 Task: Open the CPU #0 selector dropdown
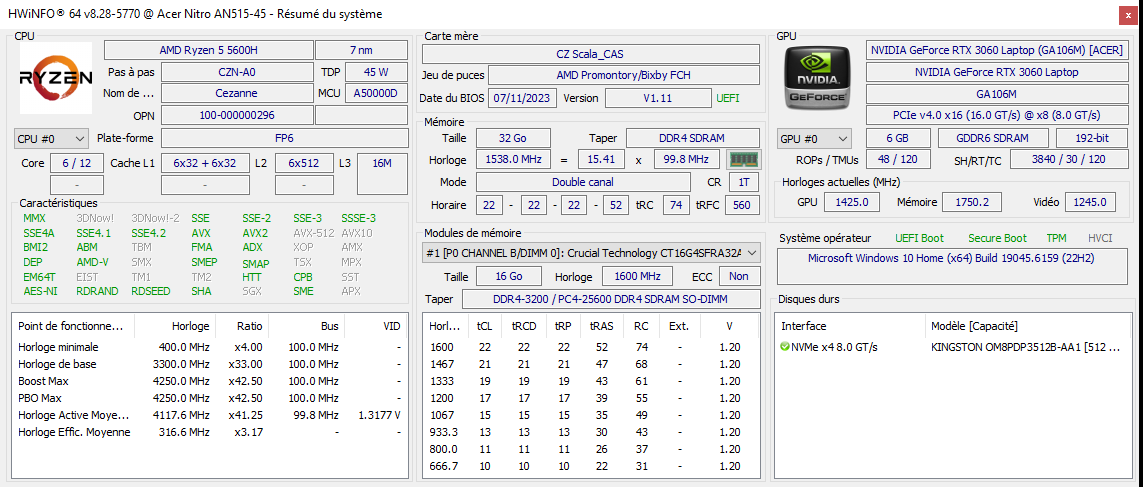point(51,139)
